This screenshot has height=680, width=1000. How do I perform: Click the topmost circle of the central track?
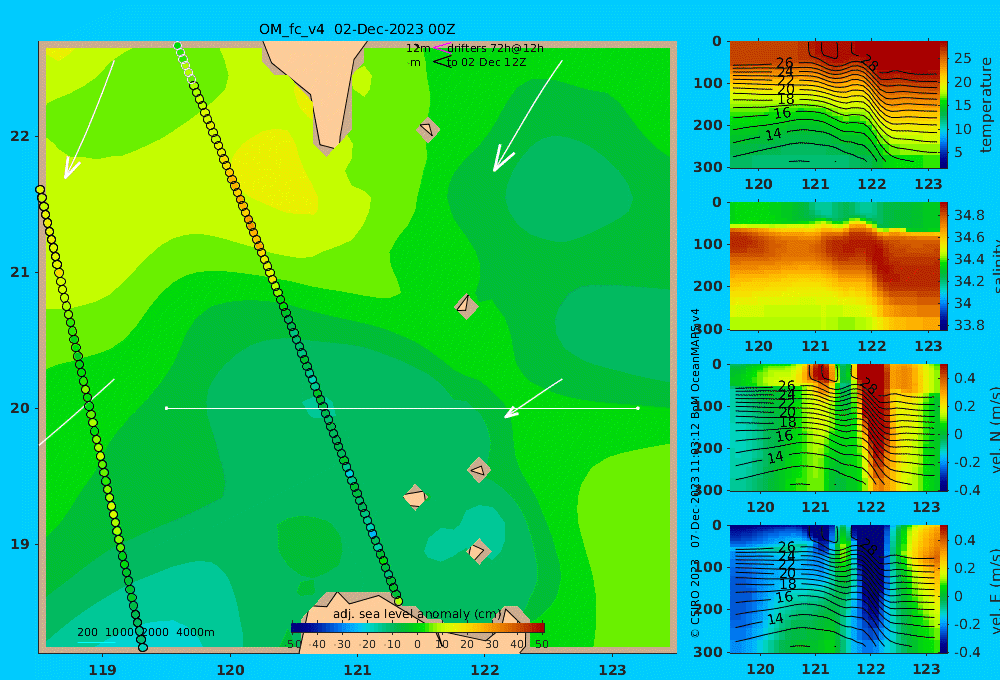click(x=177, y=46)
